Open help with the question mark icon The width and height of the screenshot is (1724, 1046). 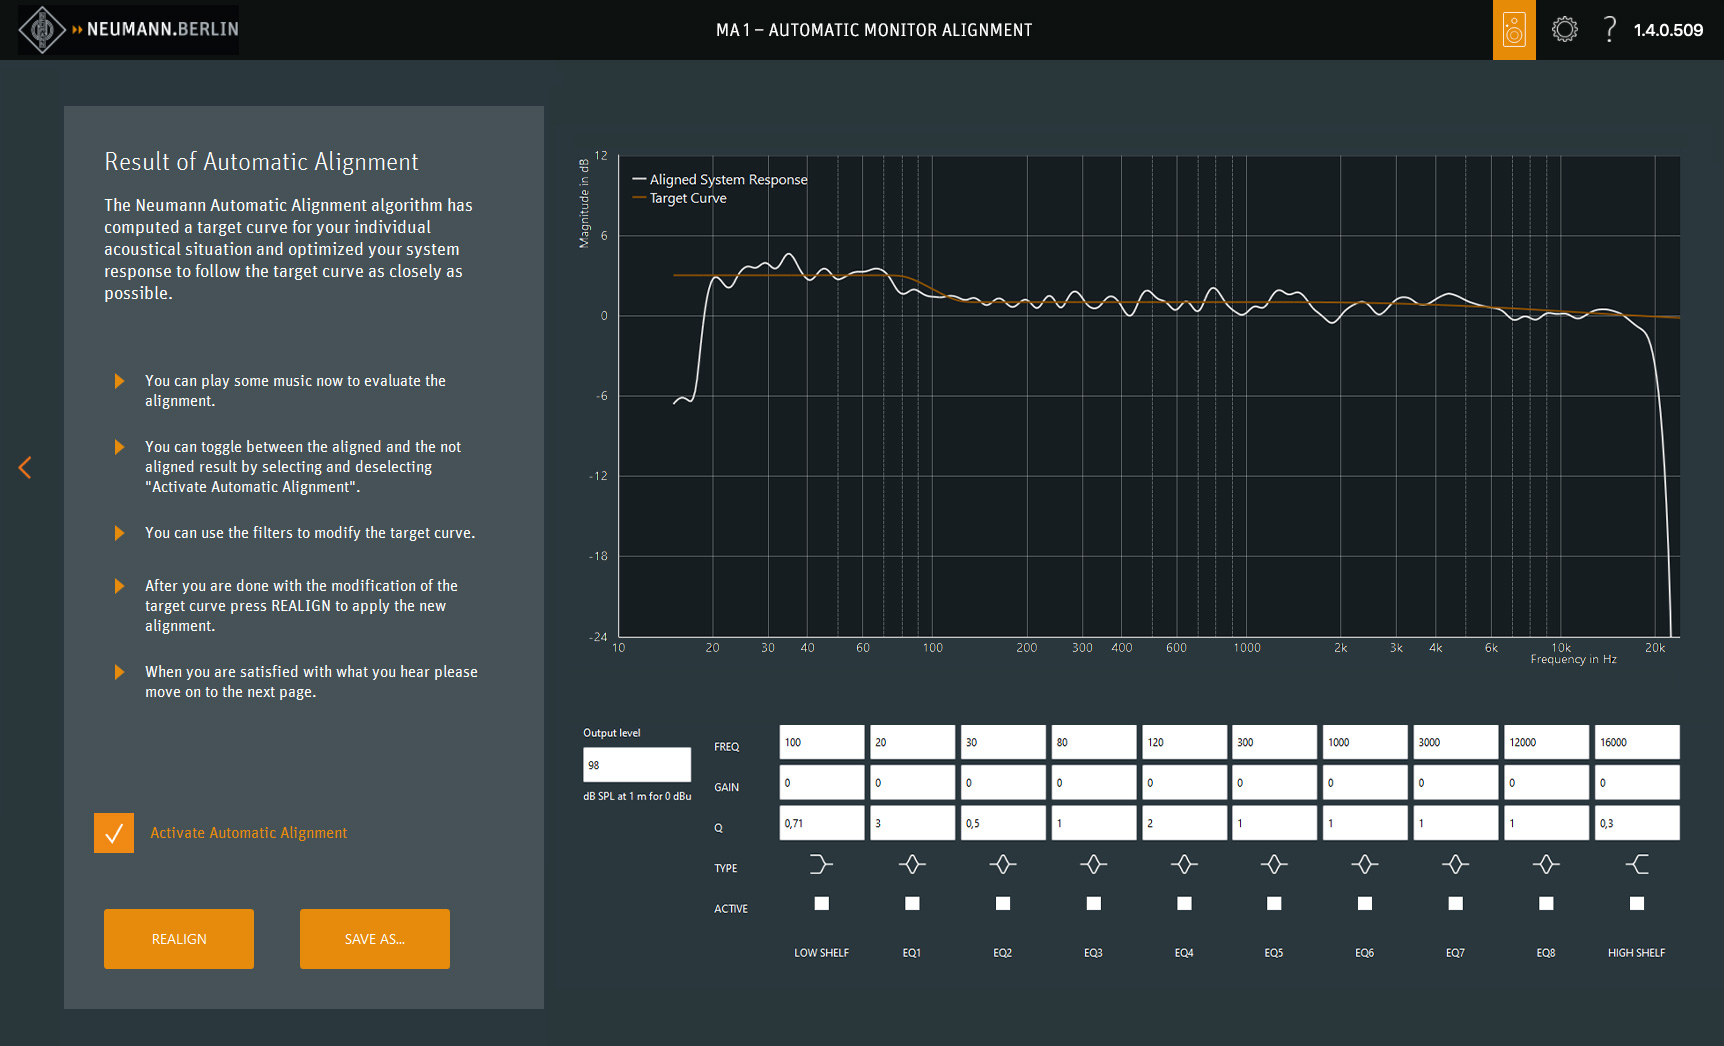pos(1609,30)
